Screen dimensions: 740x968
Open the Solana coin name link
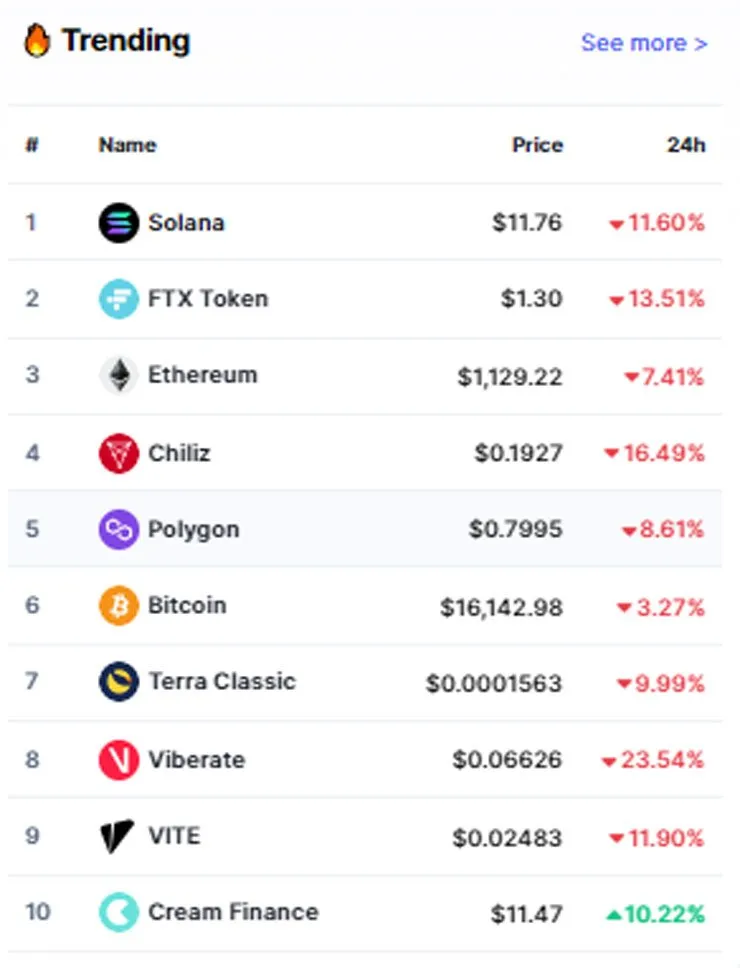(186, 222)
